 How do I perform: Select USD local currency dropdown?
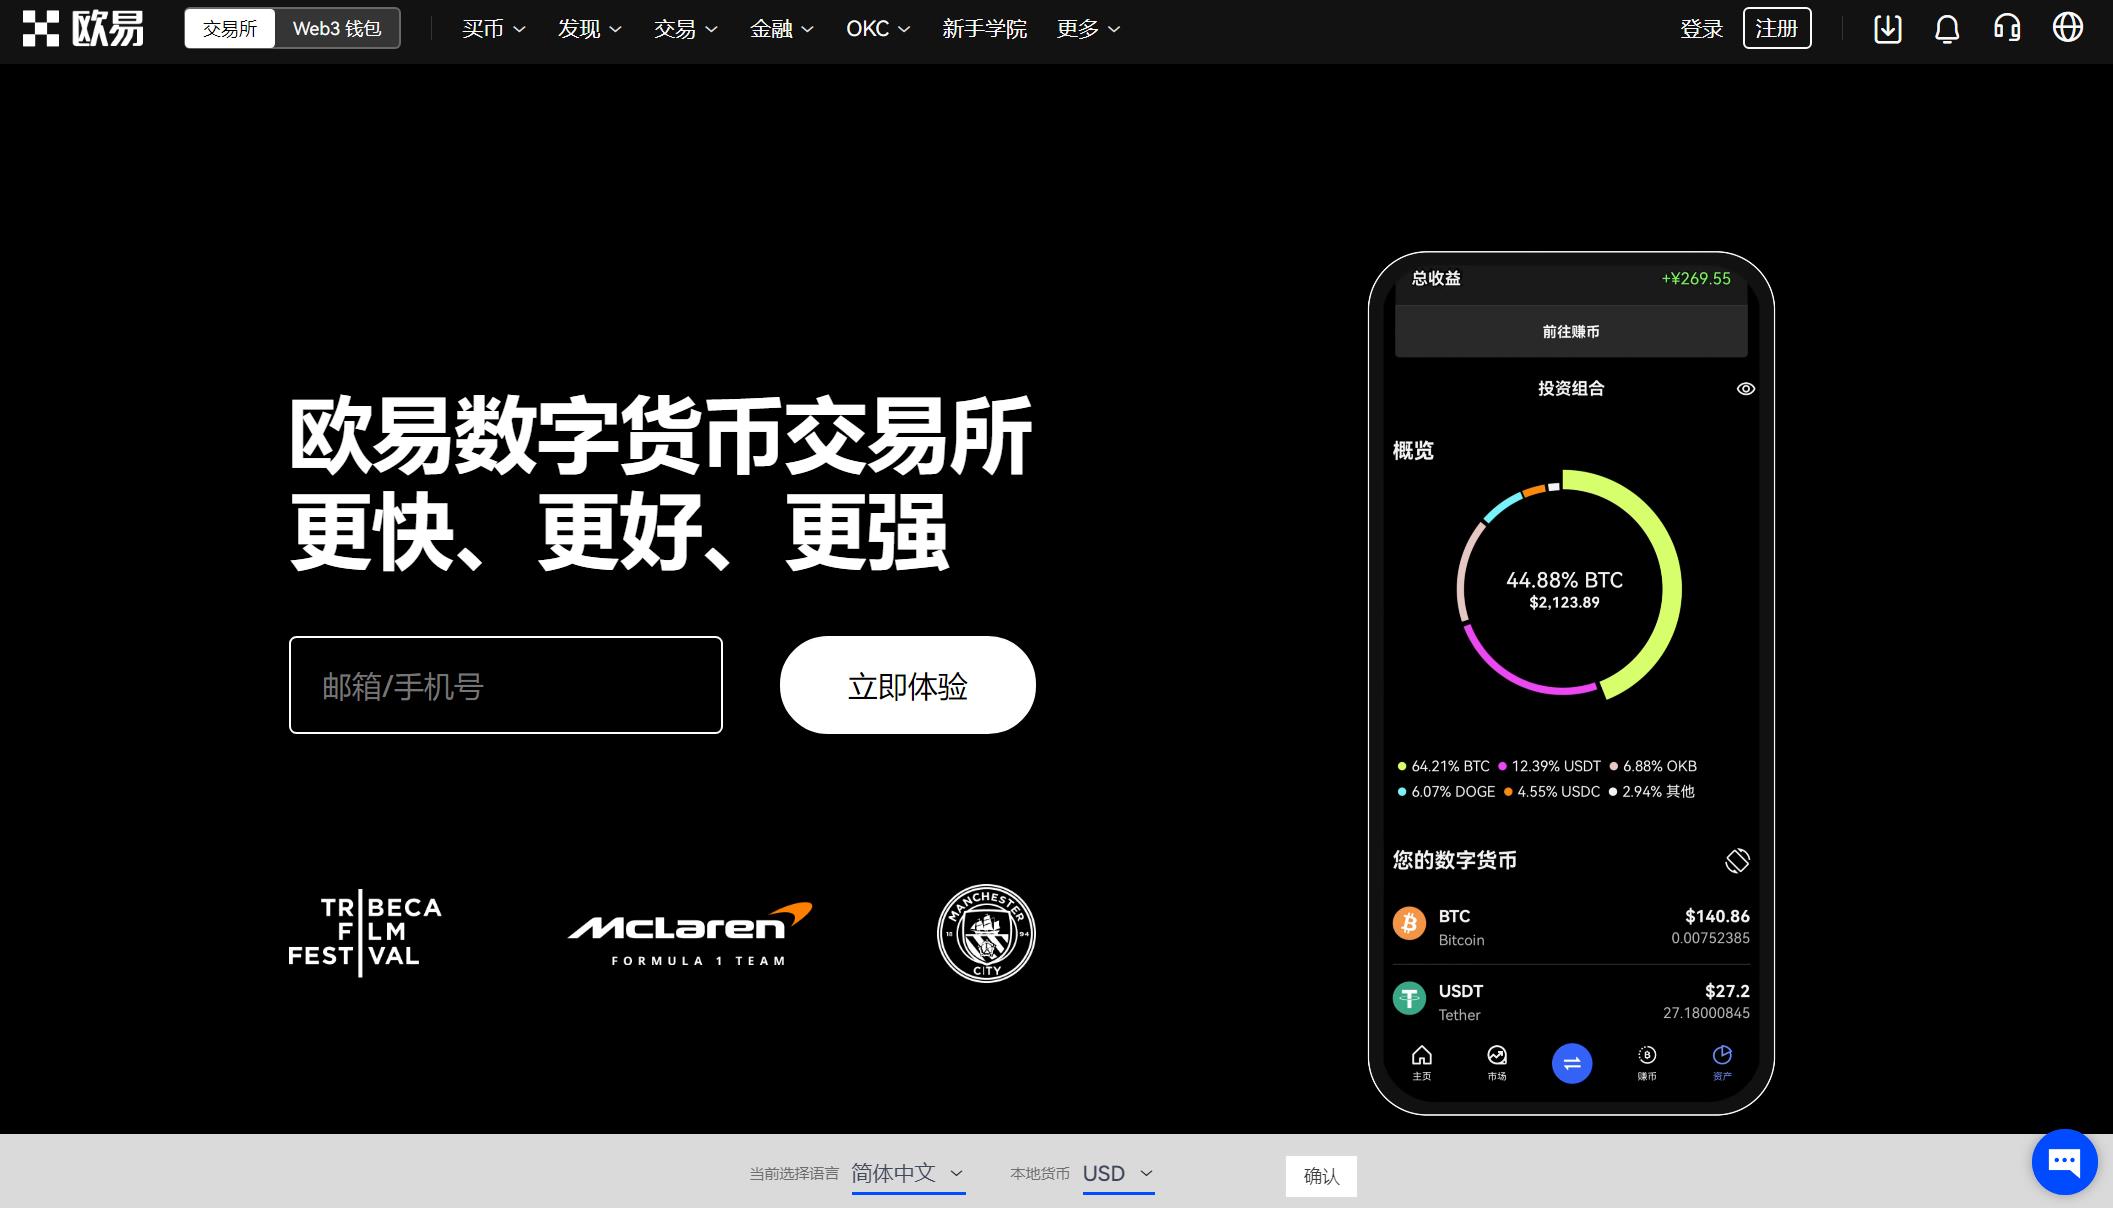(x=1117, y=1175)
